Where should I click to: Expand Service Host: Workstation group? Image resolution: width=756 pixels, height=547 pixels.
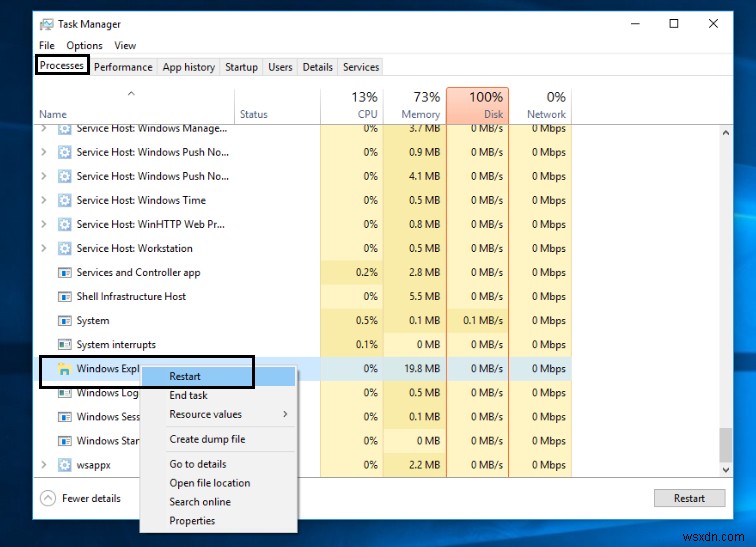pyautogui.click(x=44, y=248)
